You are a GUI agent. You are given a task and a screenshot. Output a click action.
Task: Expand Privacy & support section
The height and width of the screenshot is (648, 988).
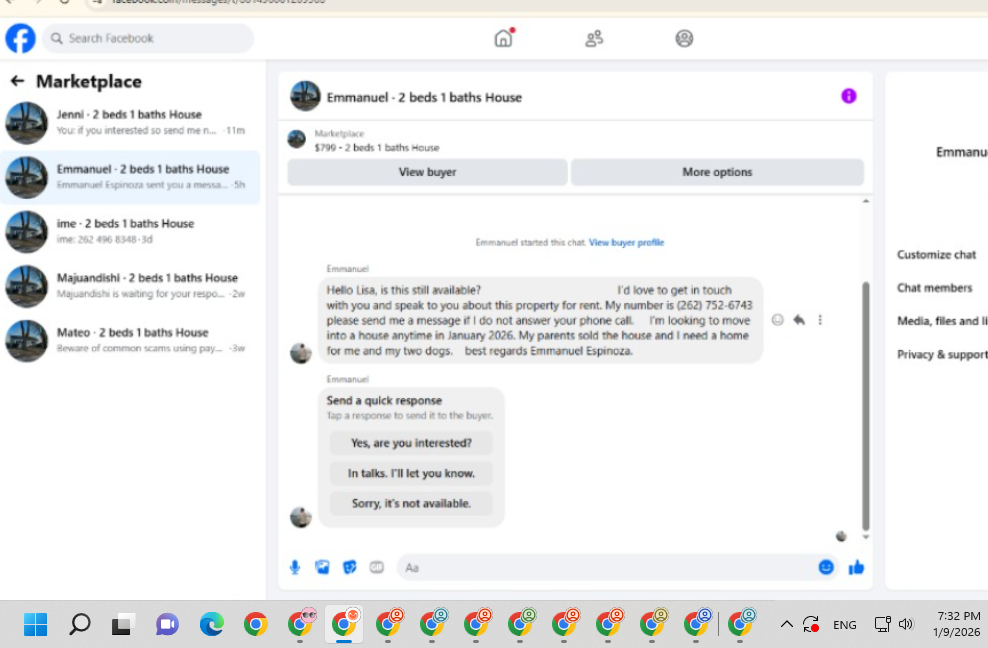tap(942, 354)
